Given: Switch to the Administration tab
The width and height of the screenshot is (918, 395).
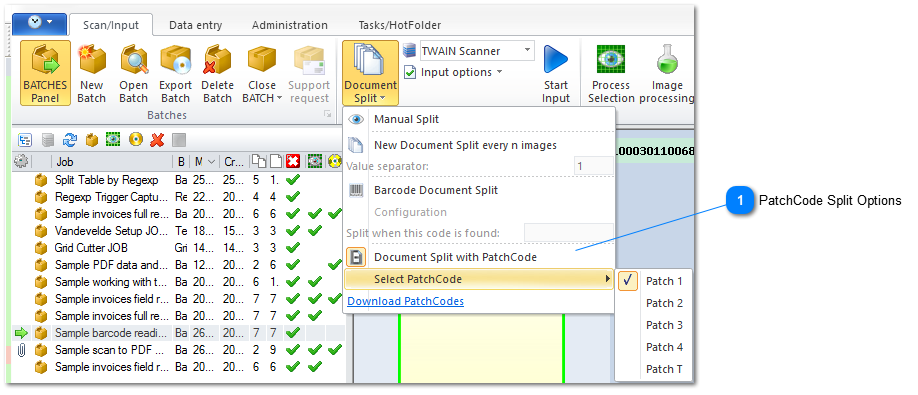Looking at the screenshot, I should point(290,25).
